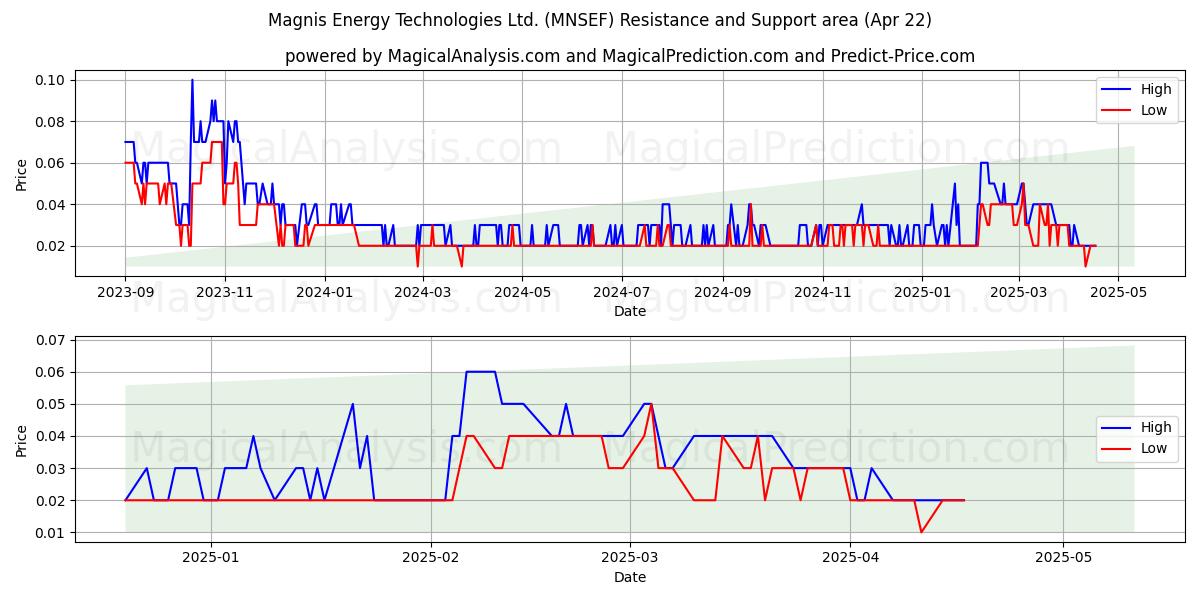
Task: Click the 2025-04 date tick label
Action: click(x=850, y=559)
